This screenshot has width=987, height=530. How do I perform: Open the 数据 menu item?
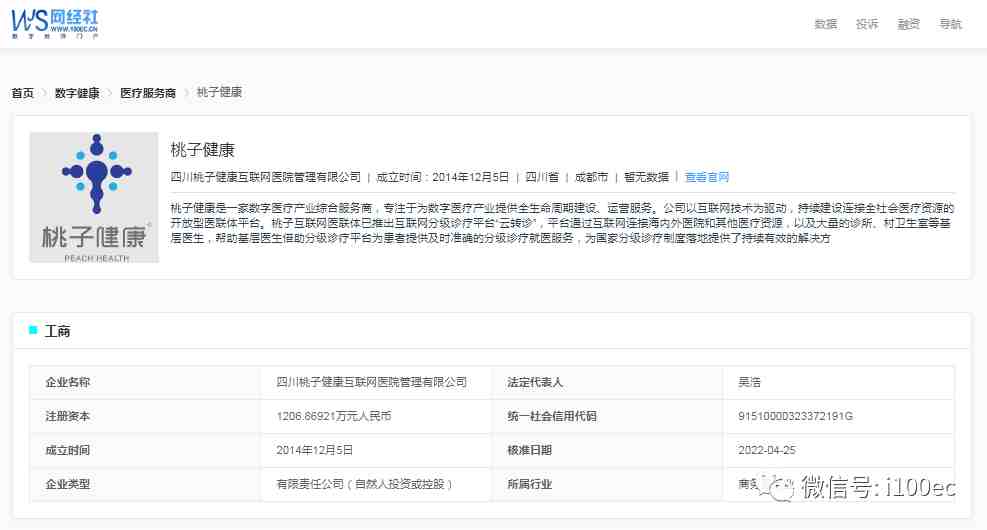(x=825, y=24)
